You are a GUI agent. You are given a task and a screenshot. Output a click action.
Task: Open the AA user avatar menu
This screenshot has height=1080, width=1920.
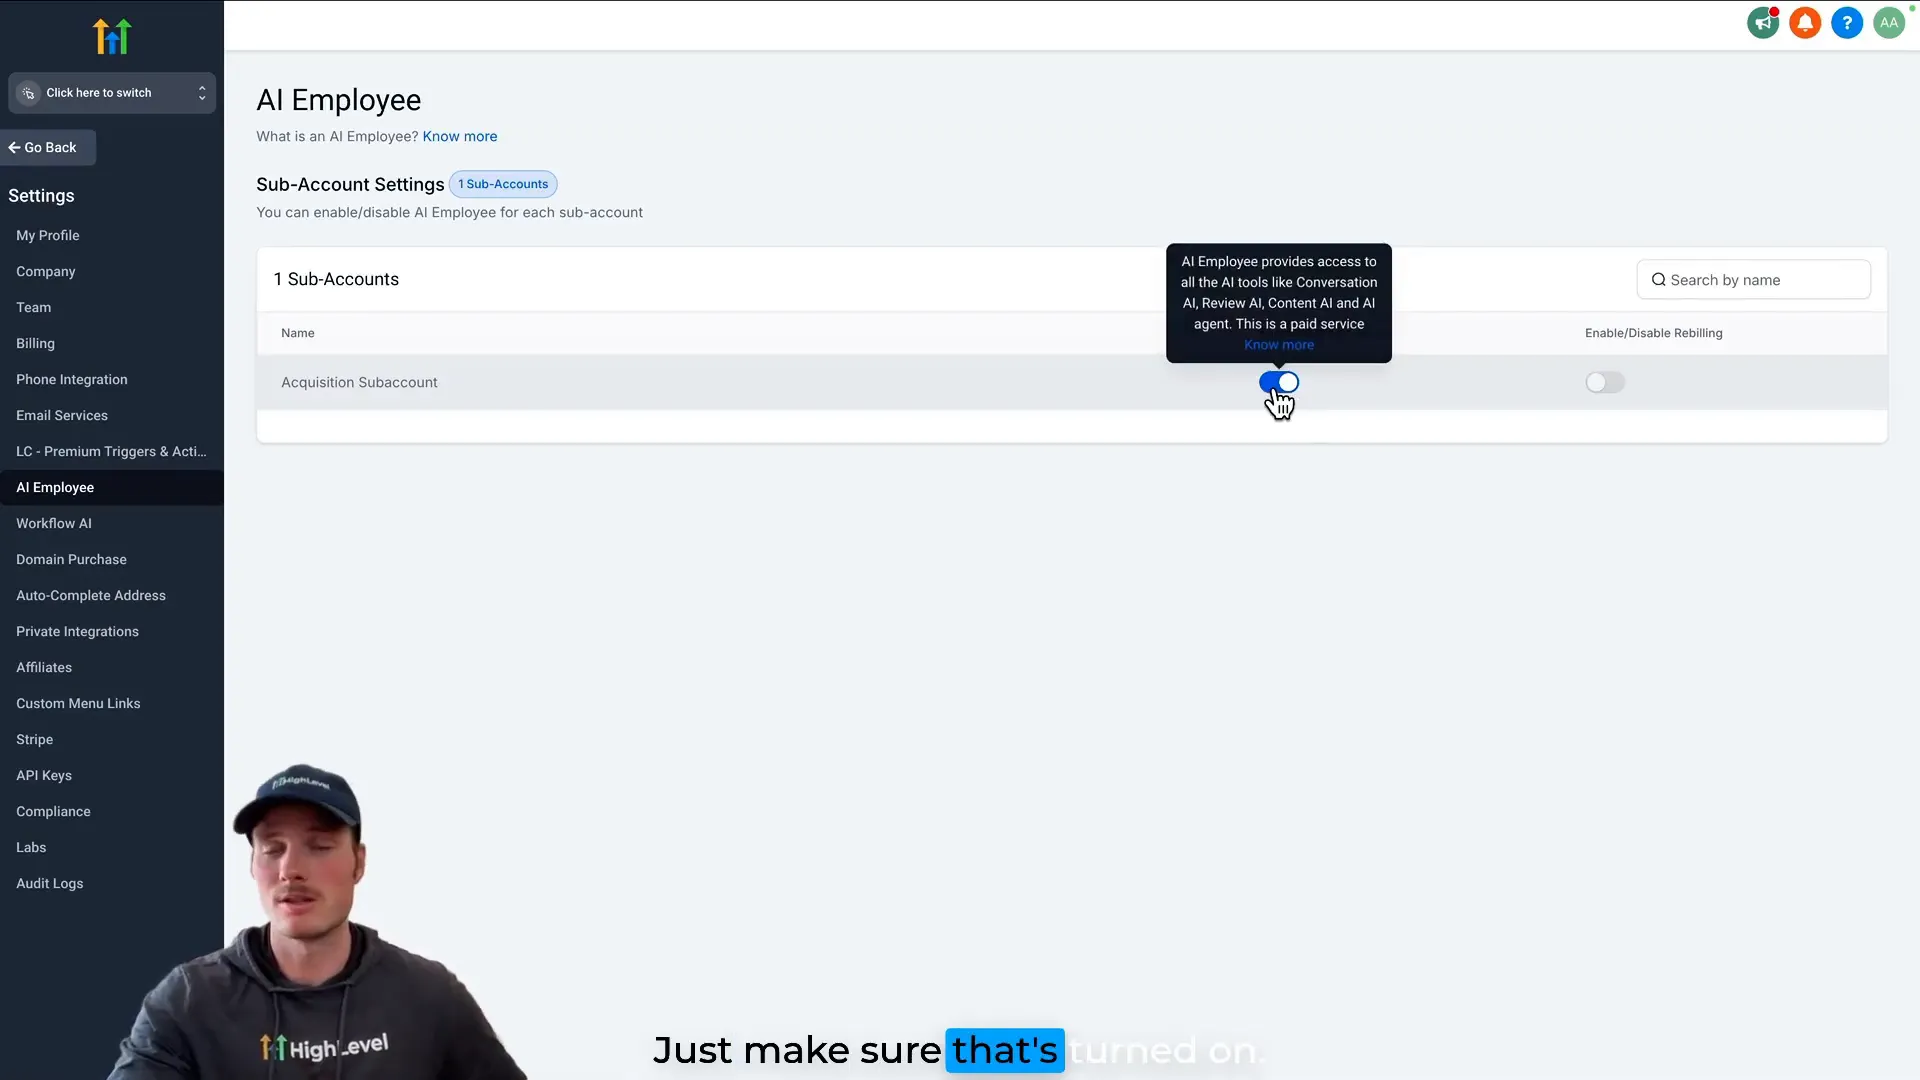click(x=1889, y=23)
